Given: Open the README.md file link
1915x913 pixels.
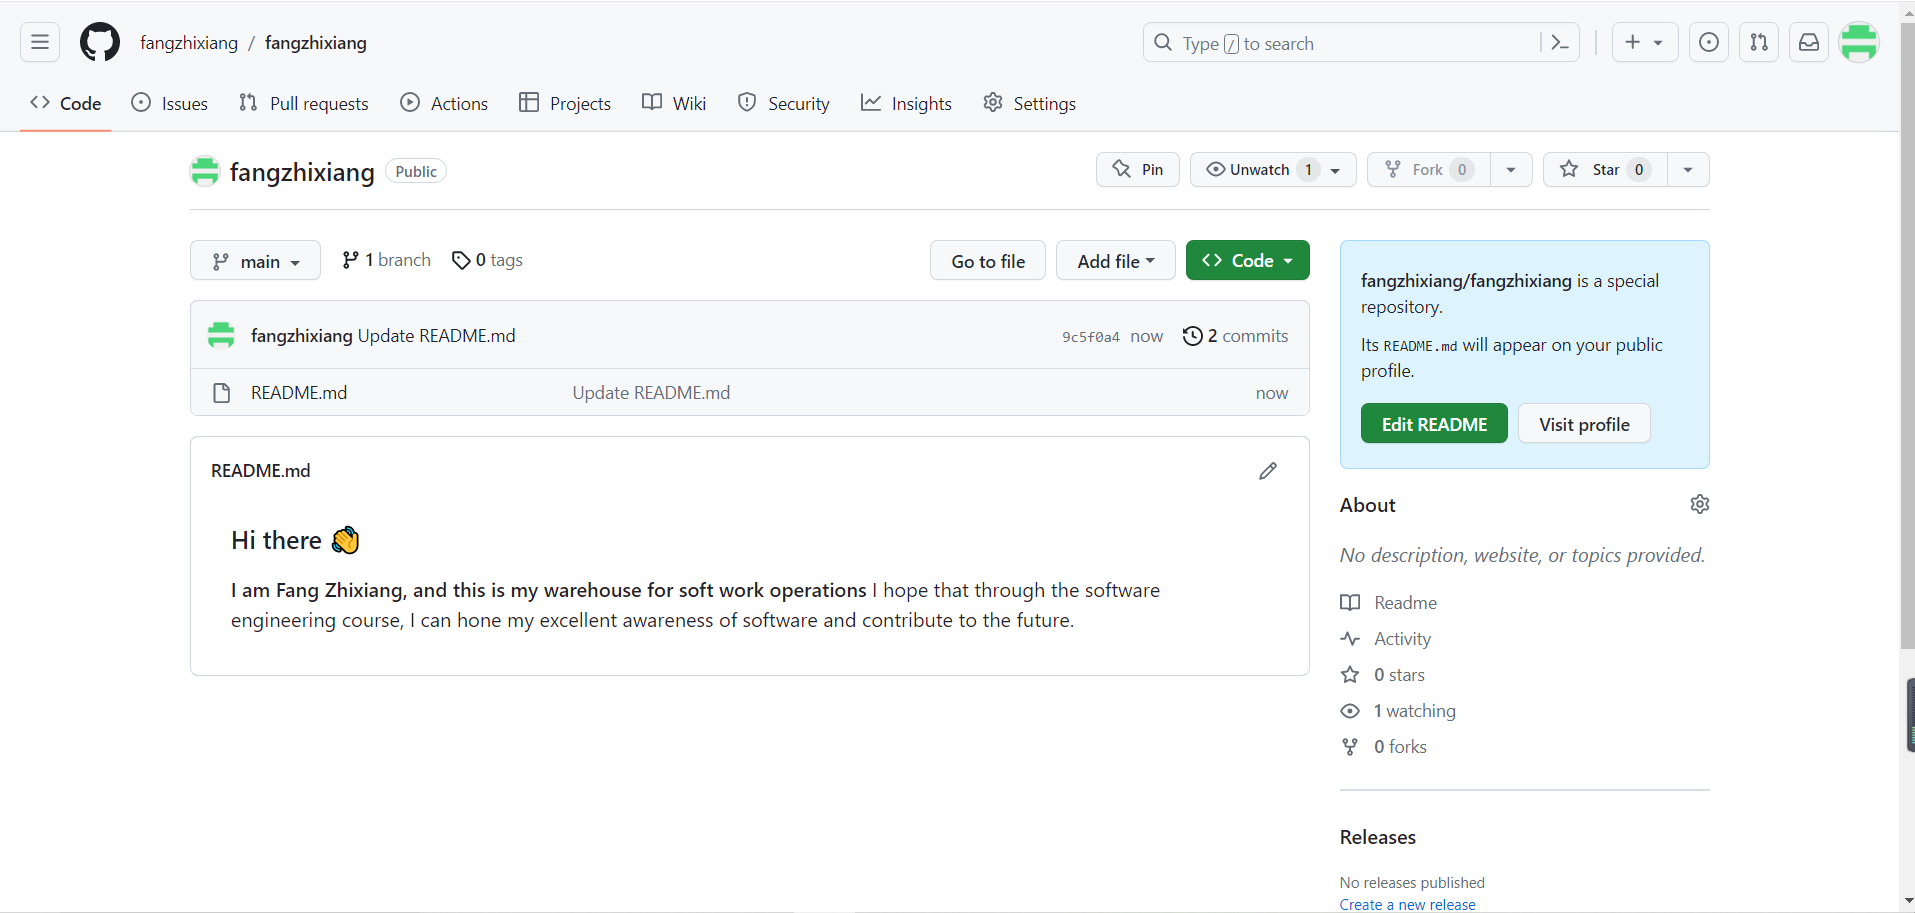Looking at the screenshot, I should (x=299, y=393).
